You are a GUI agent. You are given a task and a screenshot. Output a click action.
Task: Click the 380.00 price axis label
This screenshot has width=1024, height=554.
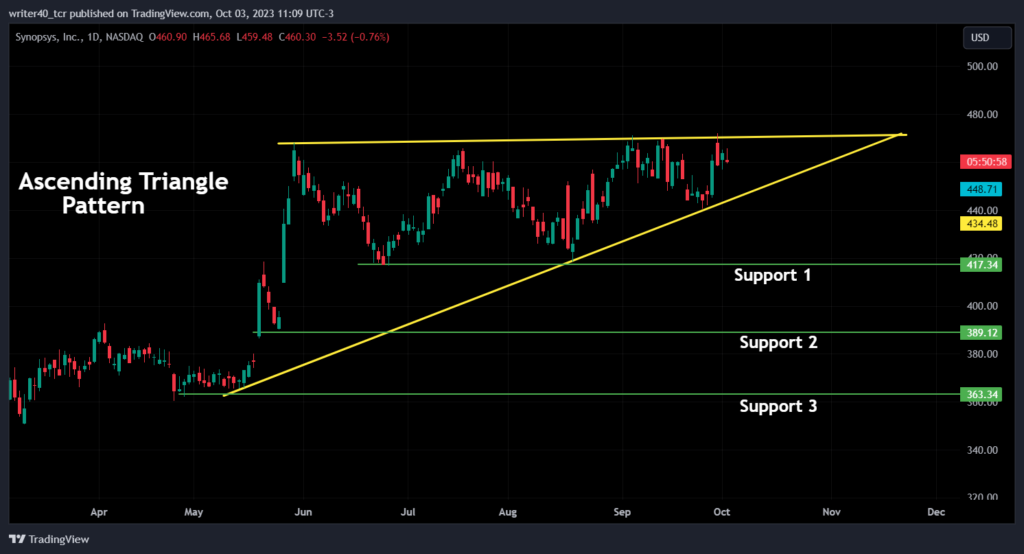tap(982, 354)
